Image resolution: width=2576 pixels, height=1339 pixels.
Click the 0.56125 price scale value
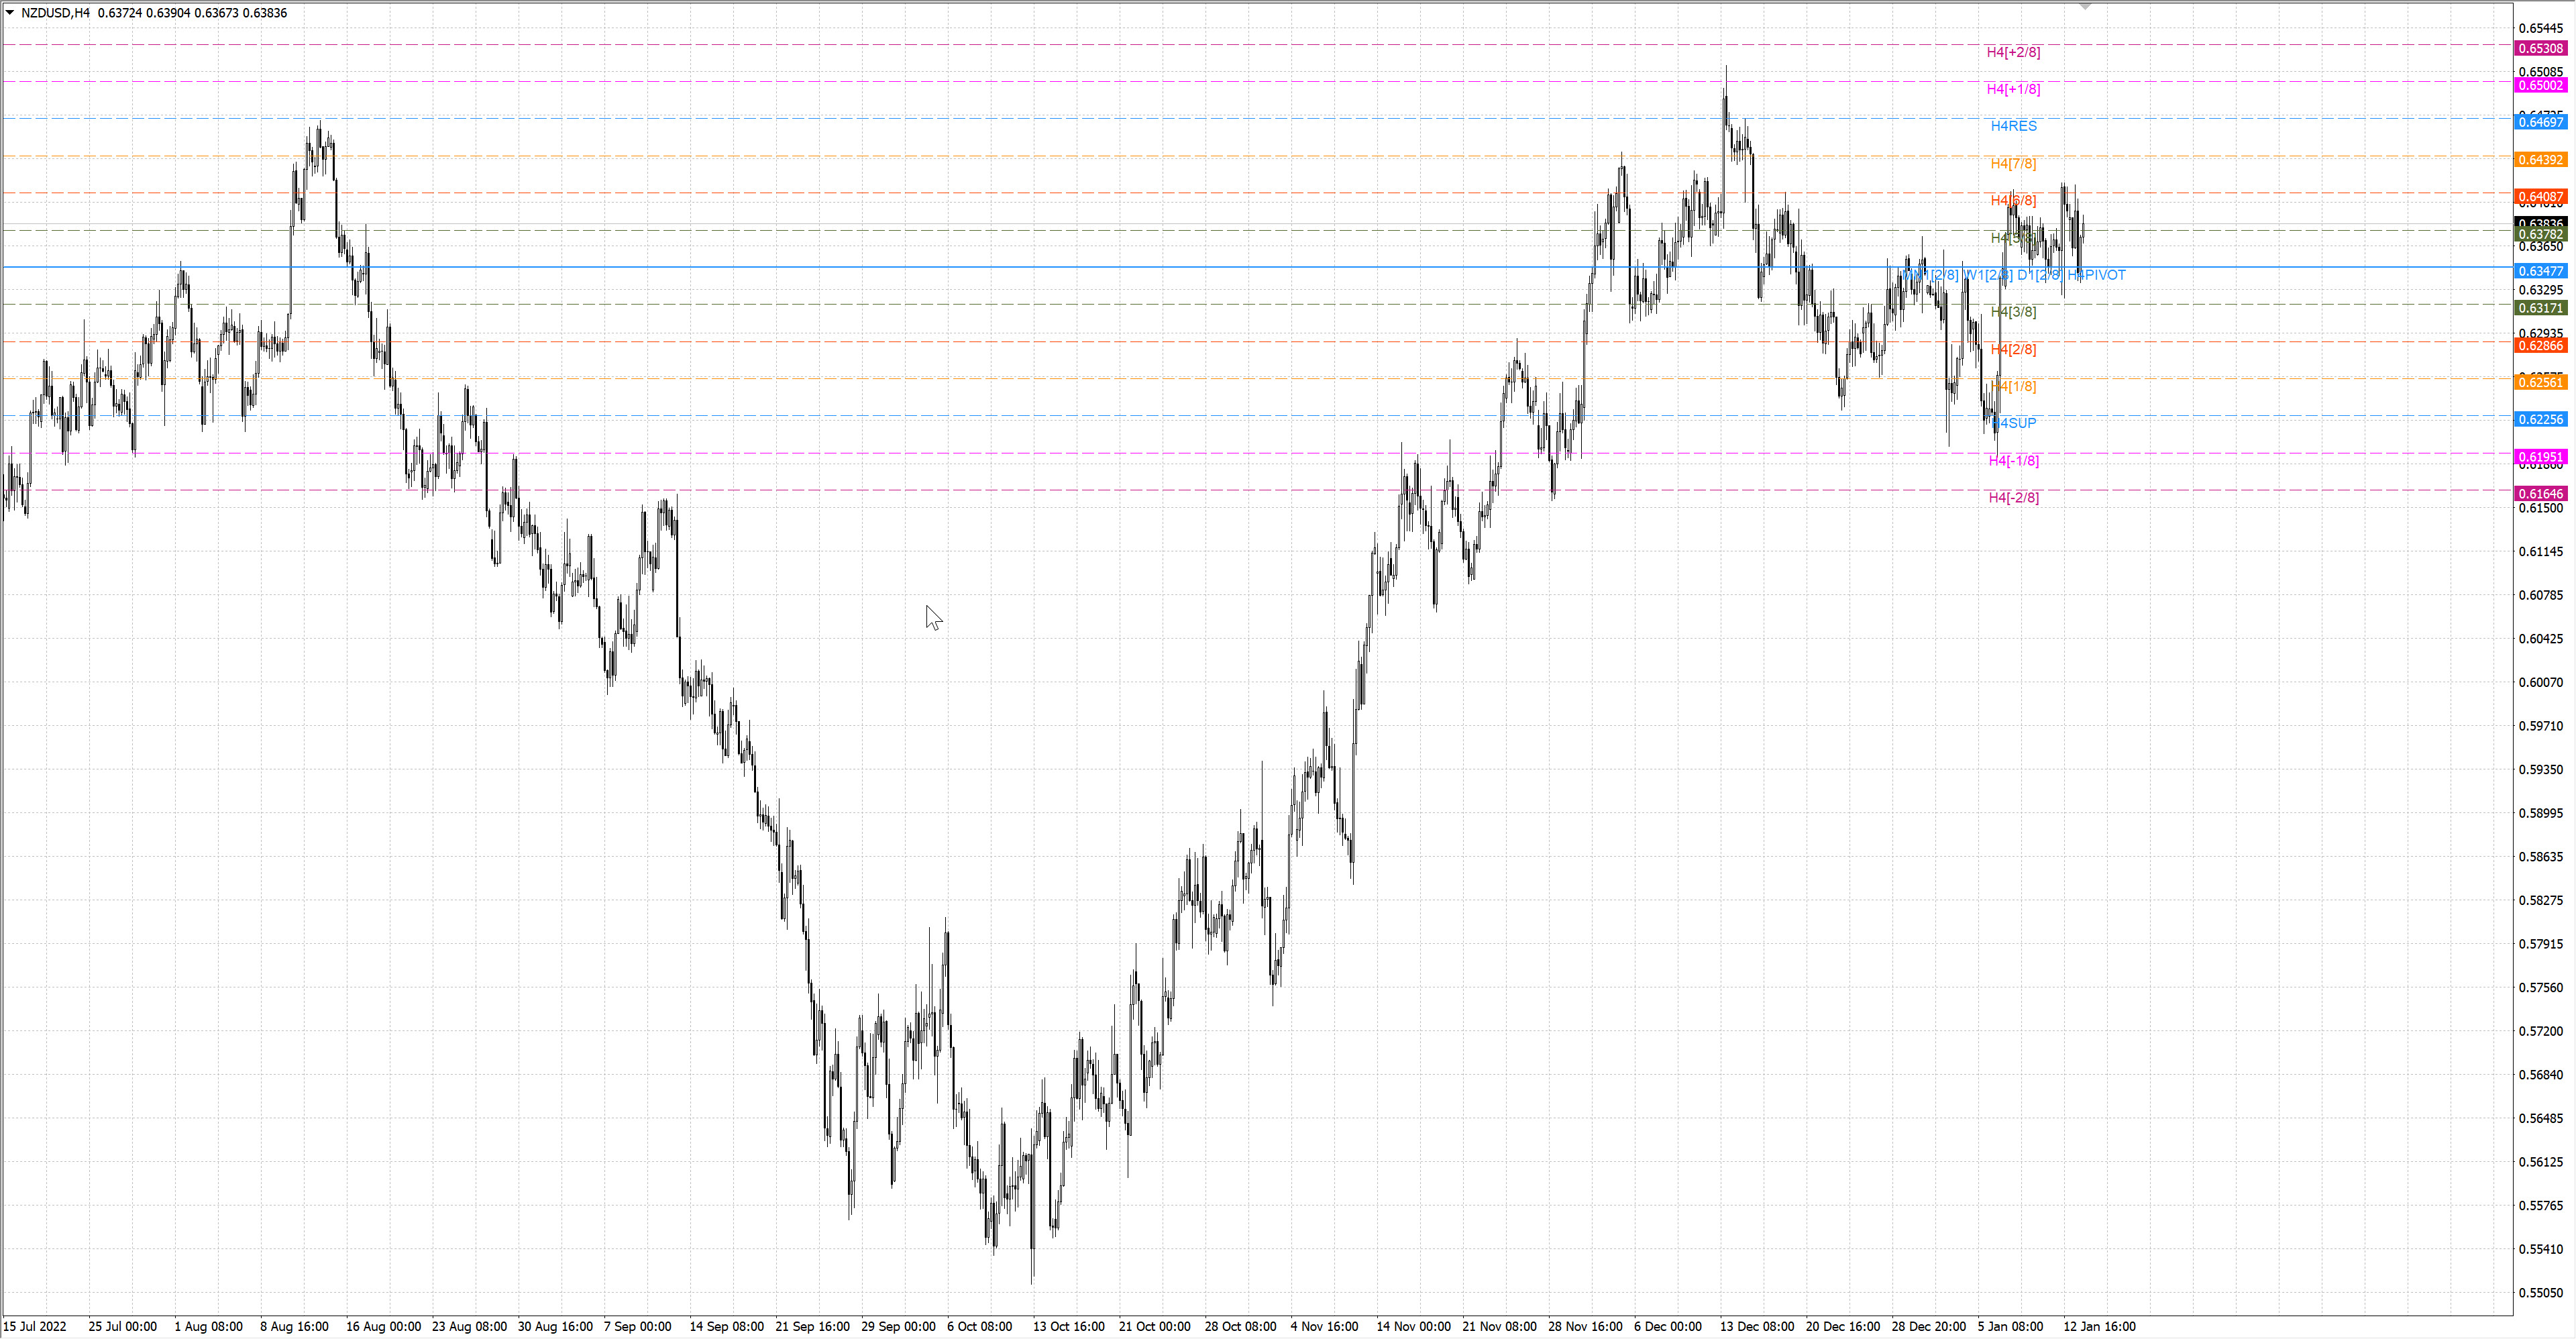2541,1162
